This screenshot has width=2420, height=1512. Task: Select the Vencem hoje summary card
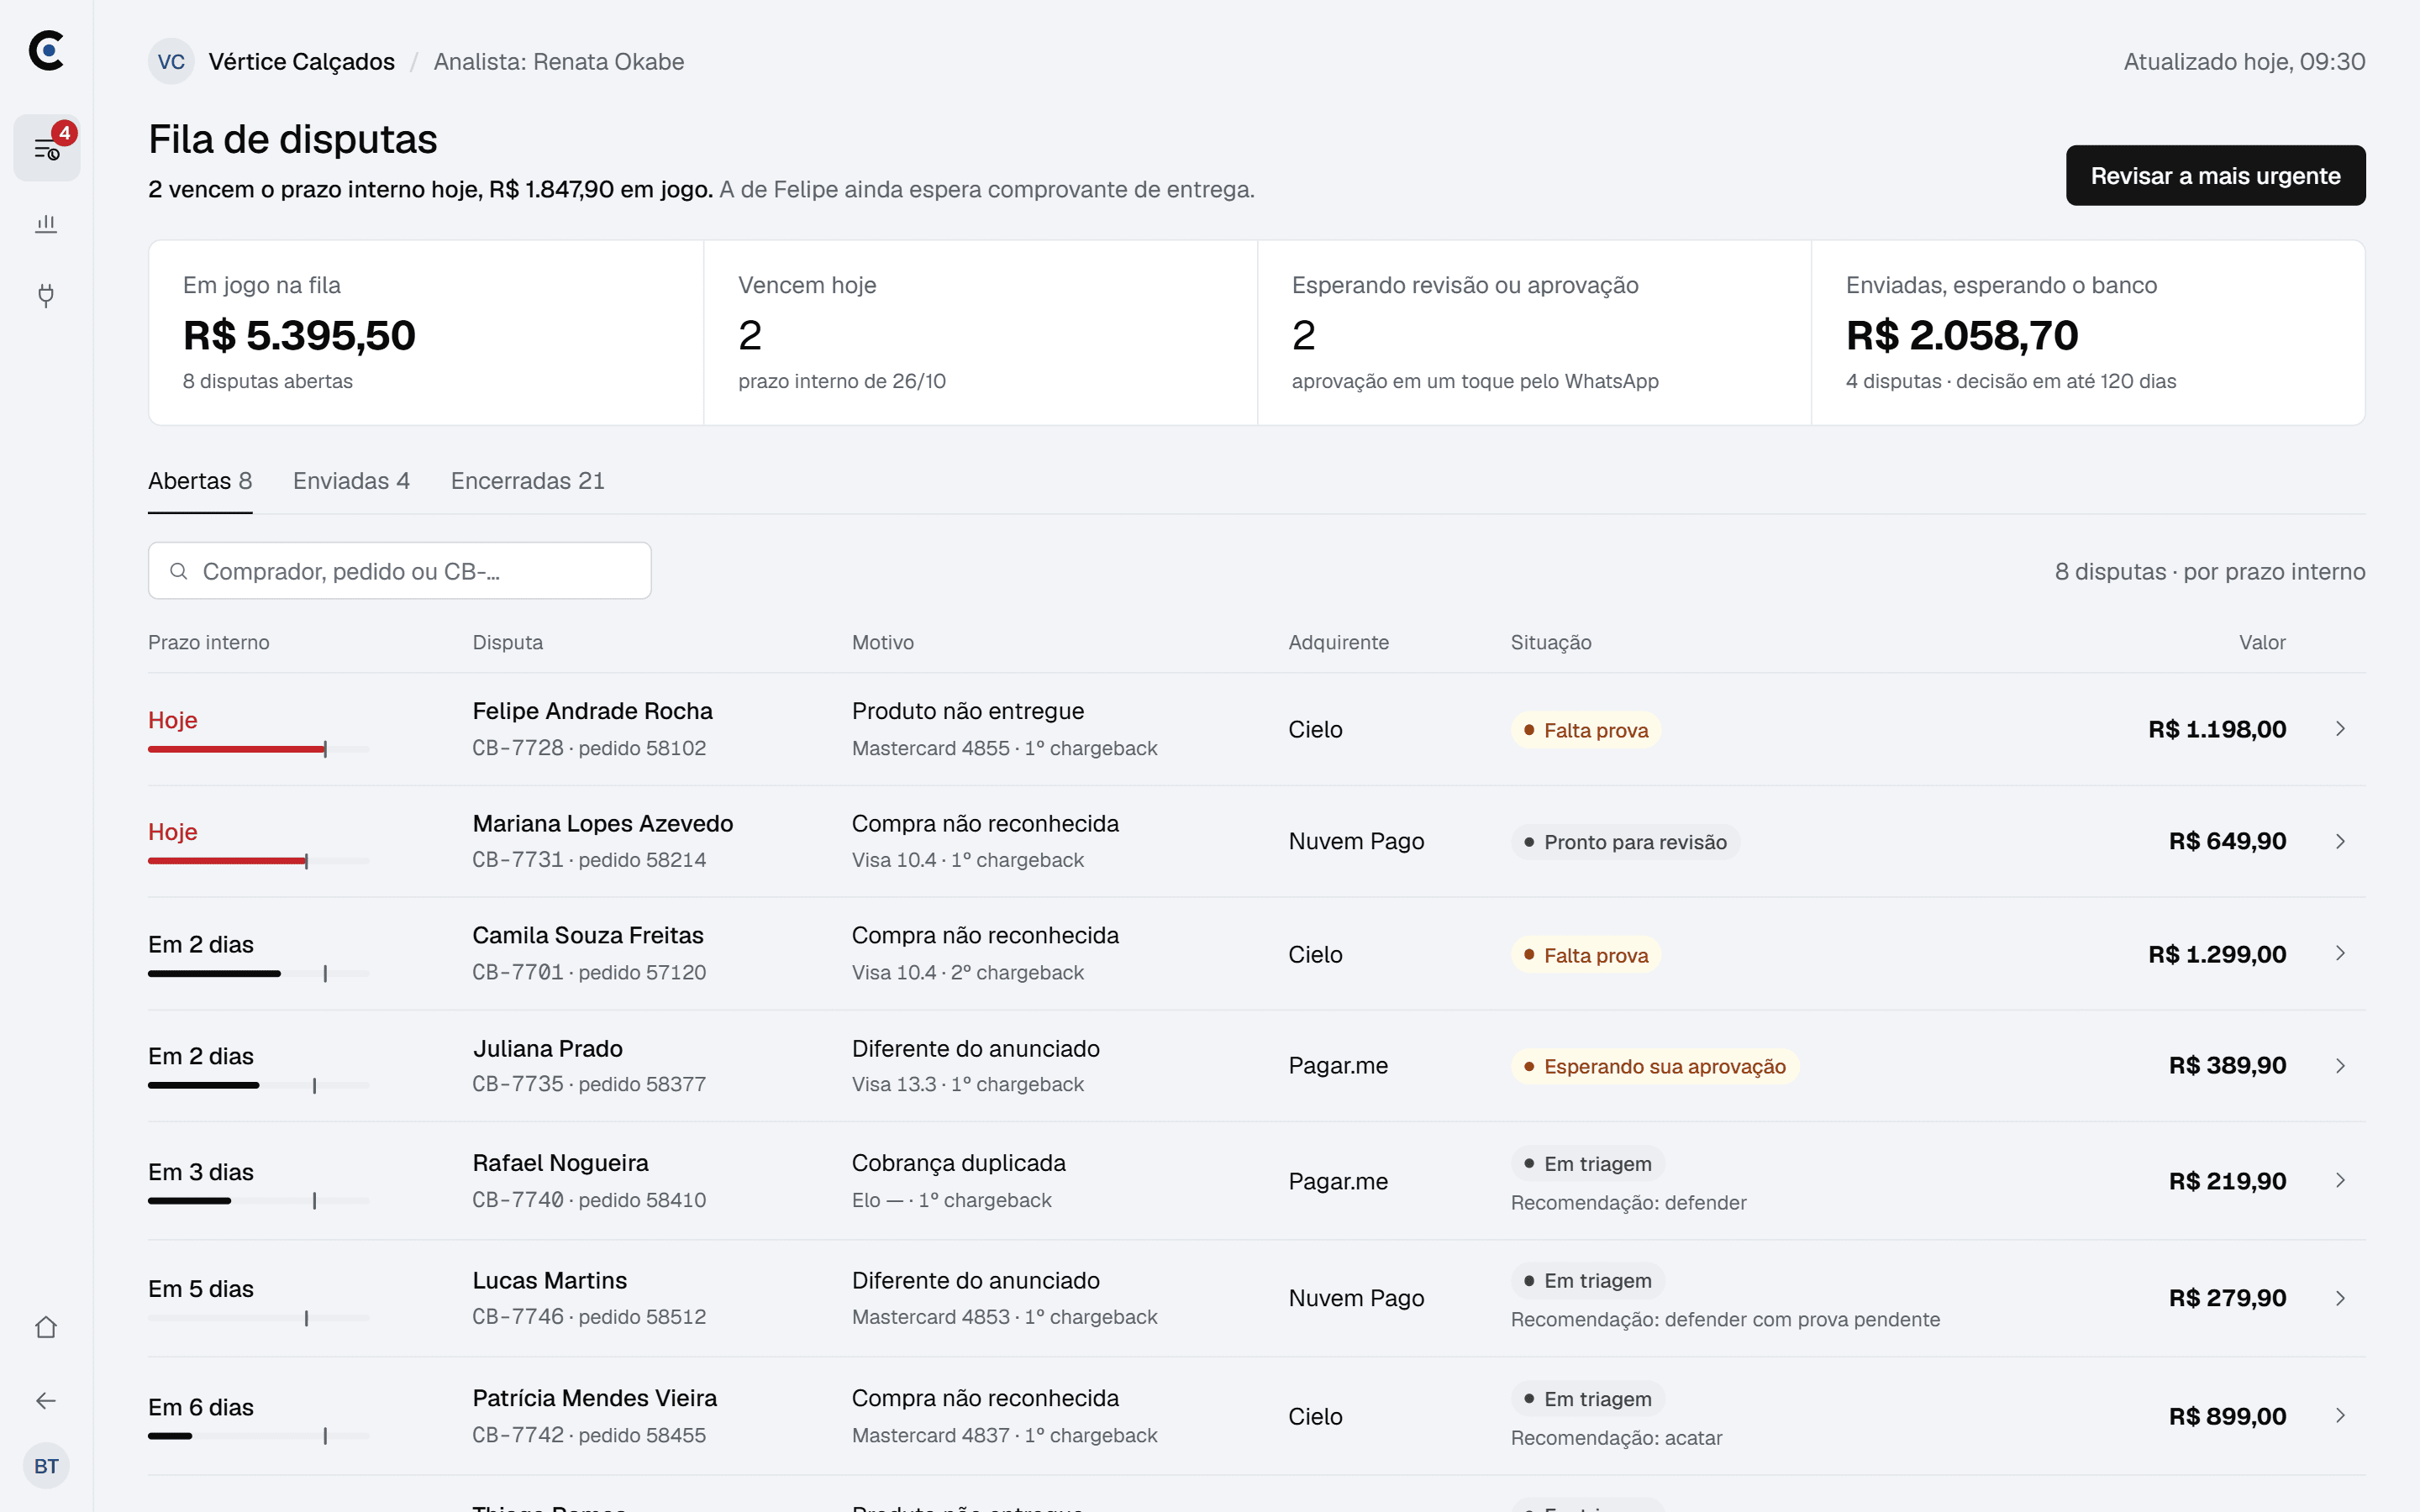pos(980,333)
